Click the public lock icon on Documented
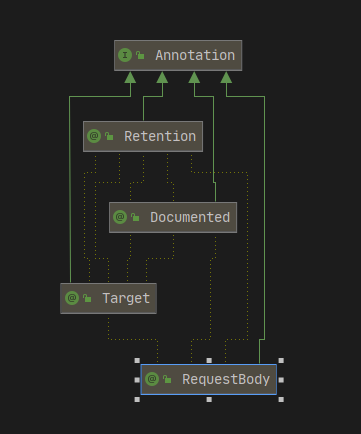 coord(135,217)
